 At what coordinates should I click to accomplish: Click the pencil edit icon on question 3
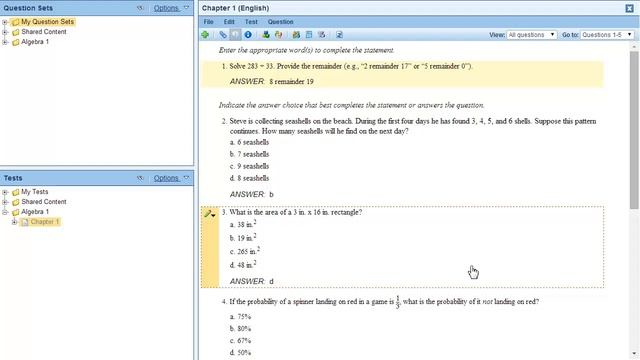pyautogui.click(x=207, y=213)
